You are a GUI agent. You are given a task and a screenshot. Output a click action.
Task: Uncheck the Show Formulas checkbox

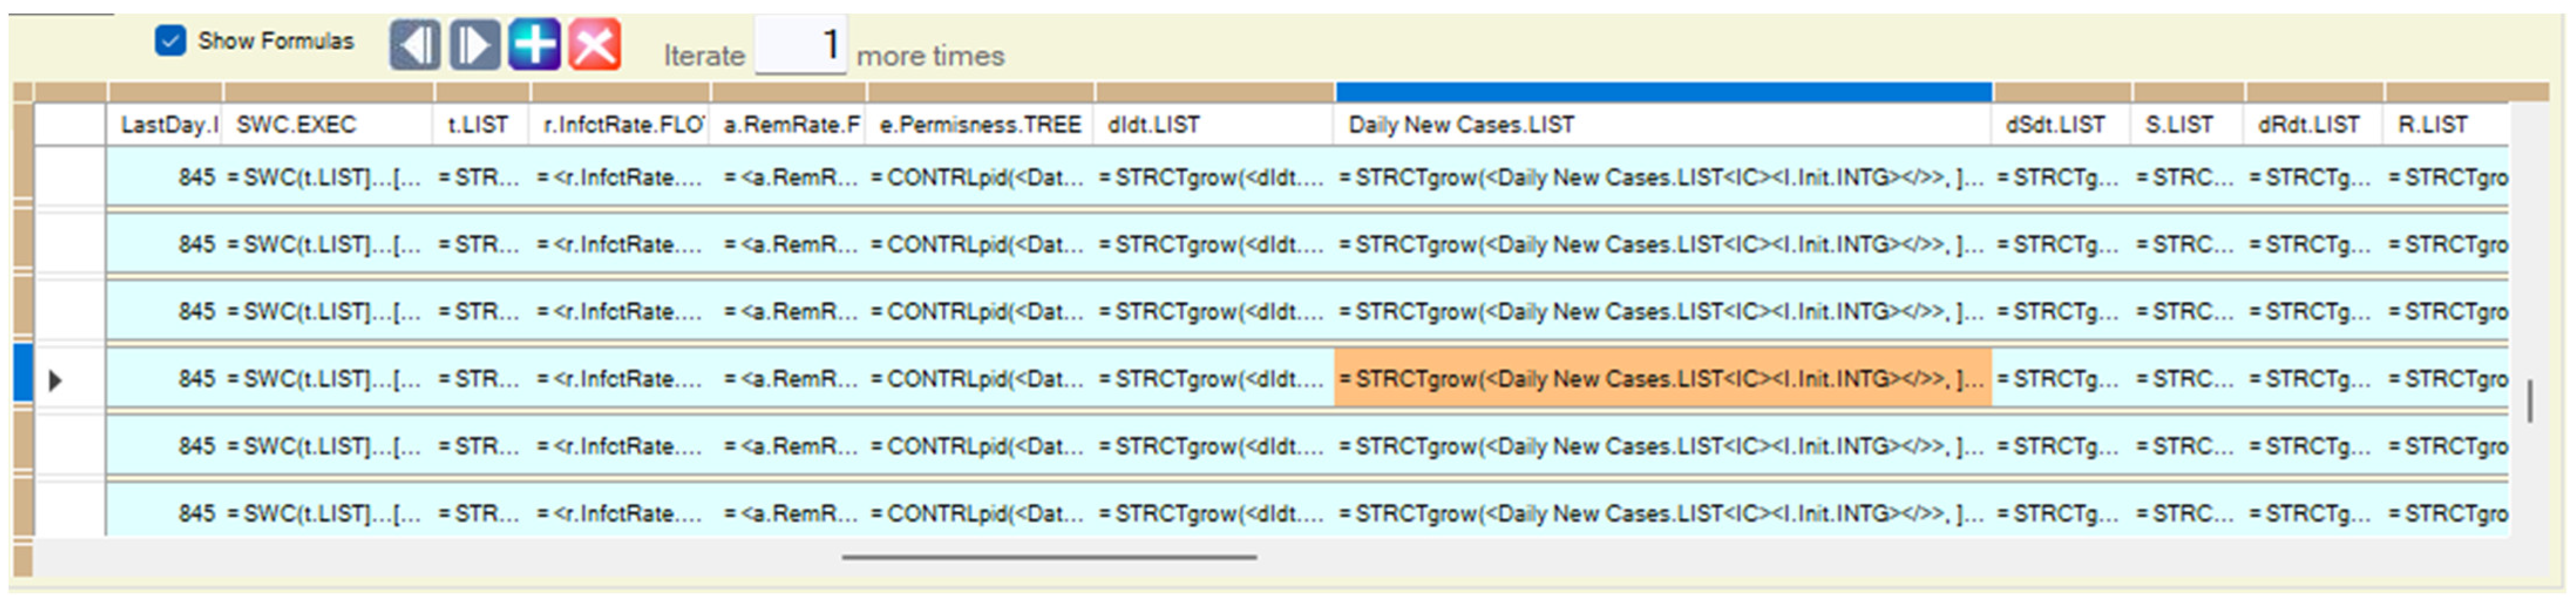click(170, 41)
